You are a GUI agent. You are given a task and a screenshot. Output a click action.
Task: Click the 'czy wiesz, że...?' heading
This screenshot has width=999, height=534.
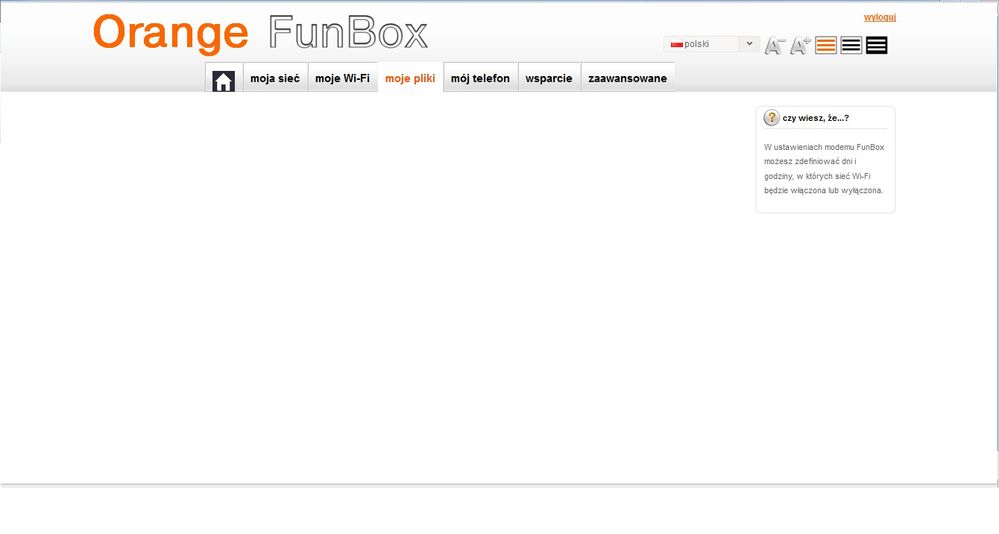816,118
